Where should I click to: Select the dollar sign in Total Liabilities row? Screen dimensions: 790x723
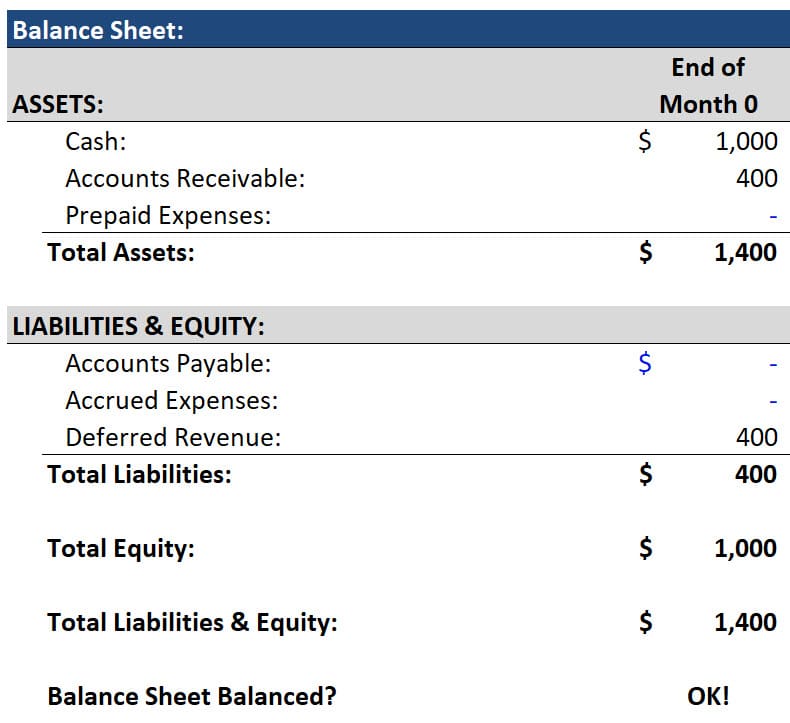click(645, 475)
